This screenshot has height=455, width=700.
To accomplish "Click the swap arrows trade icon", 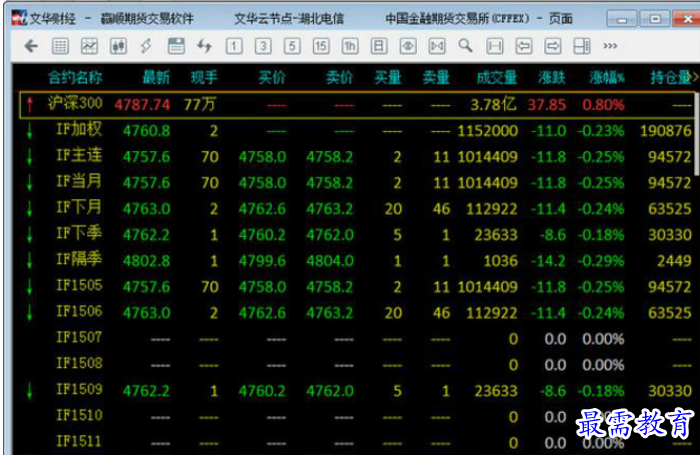I will tap(204, 46).
